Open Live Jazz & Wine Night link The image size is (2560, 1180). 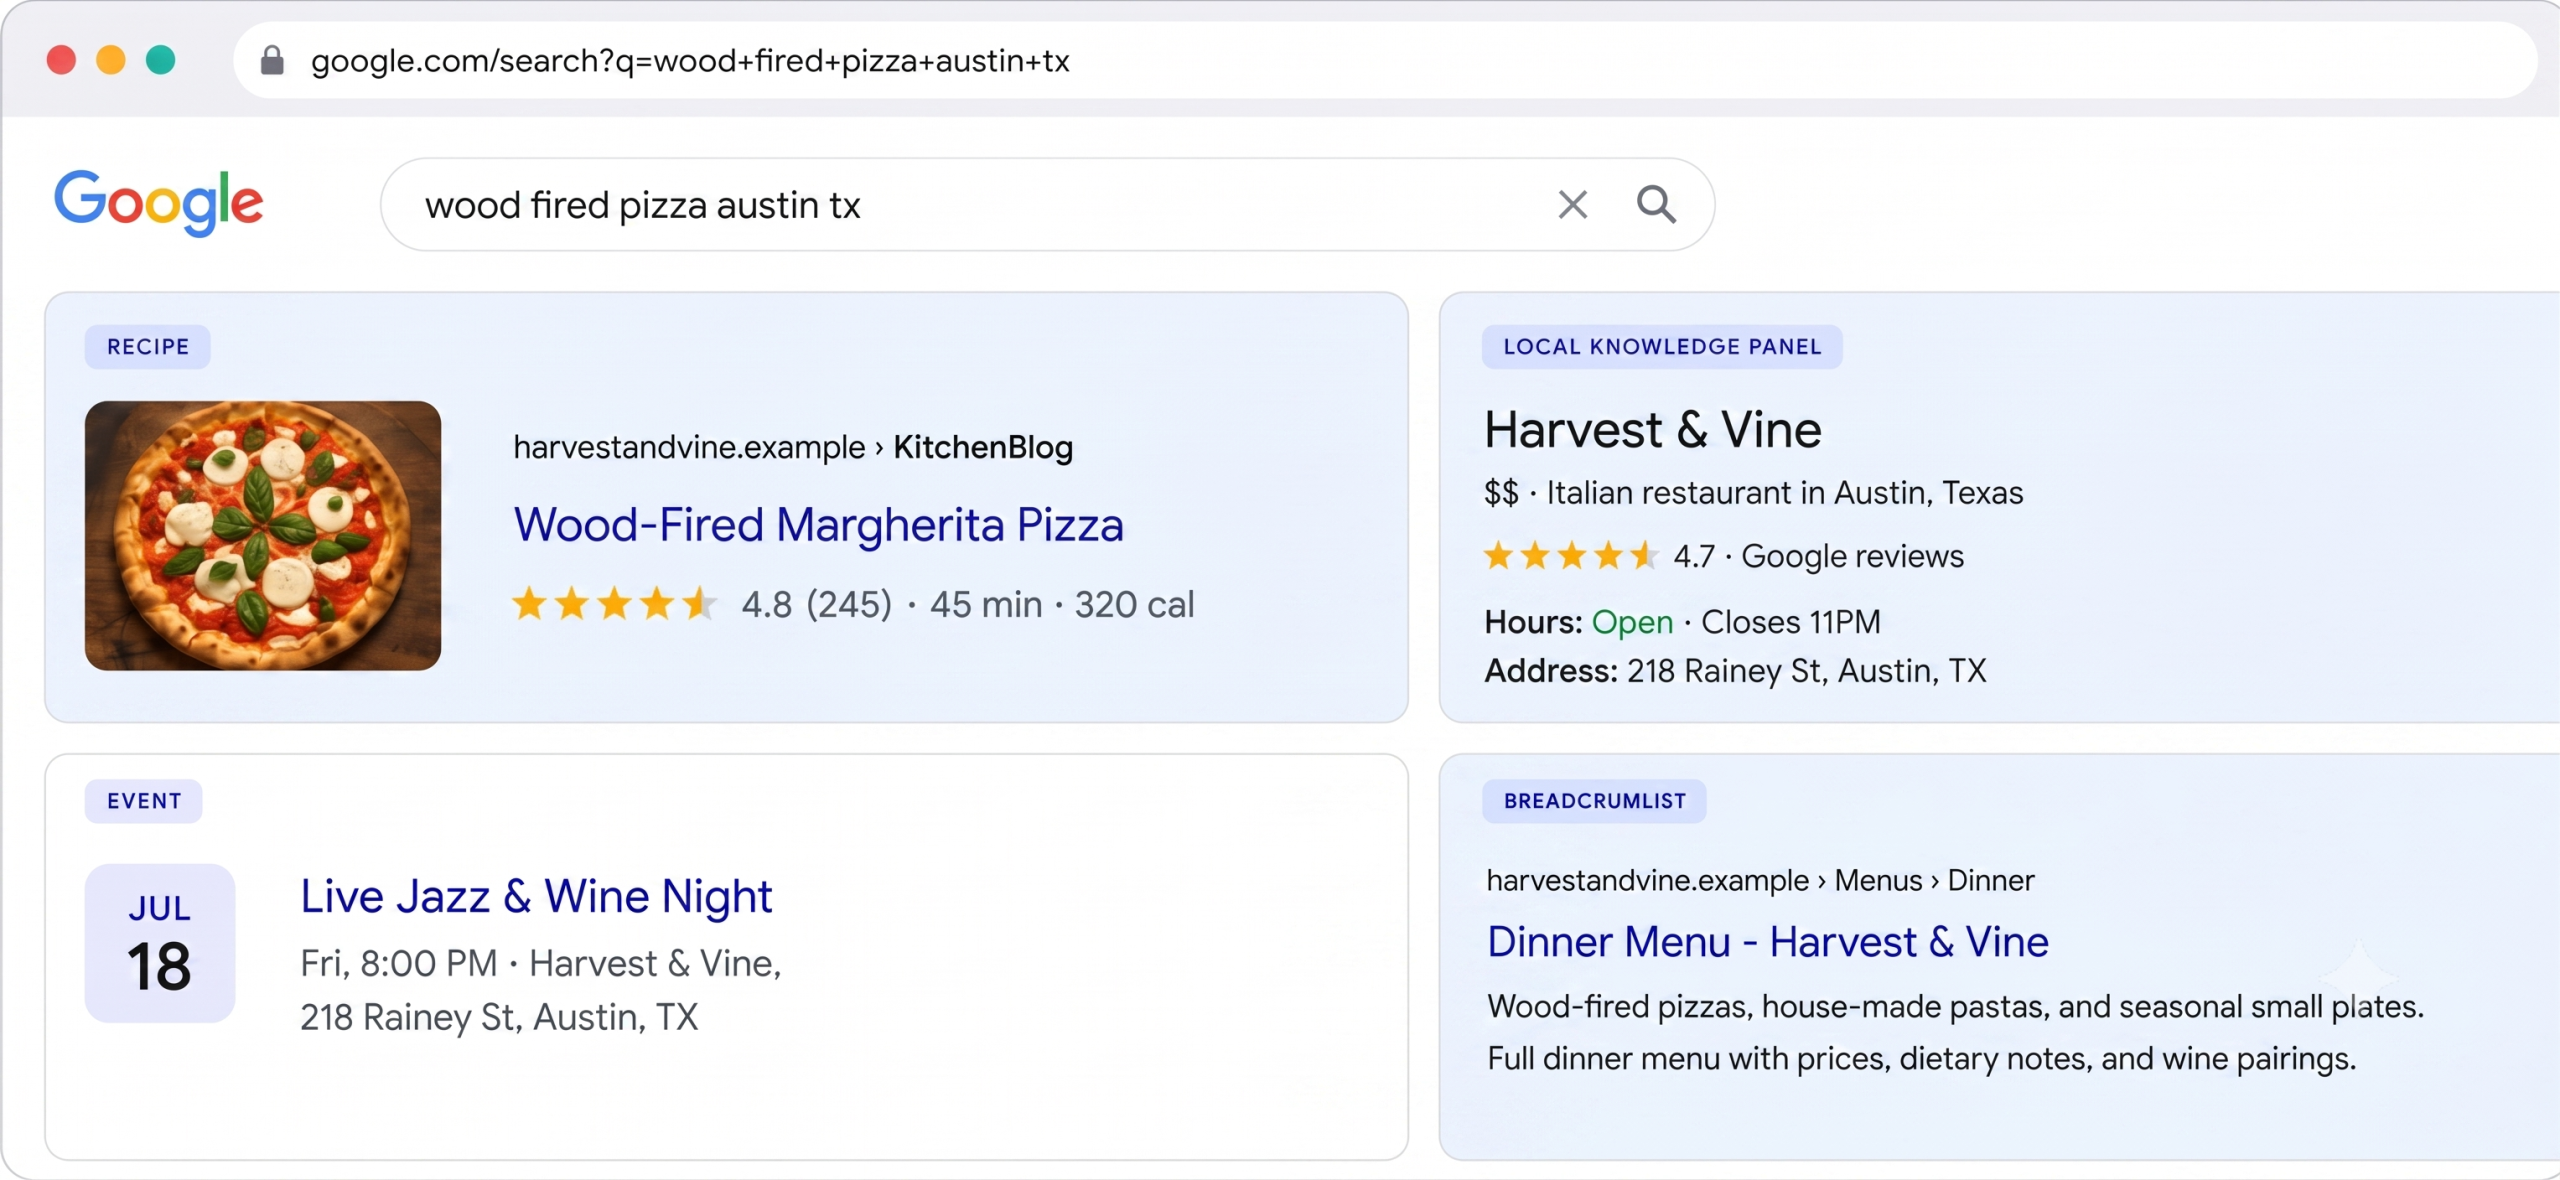click(x=536, y=897)
